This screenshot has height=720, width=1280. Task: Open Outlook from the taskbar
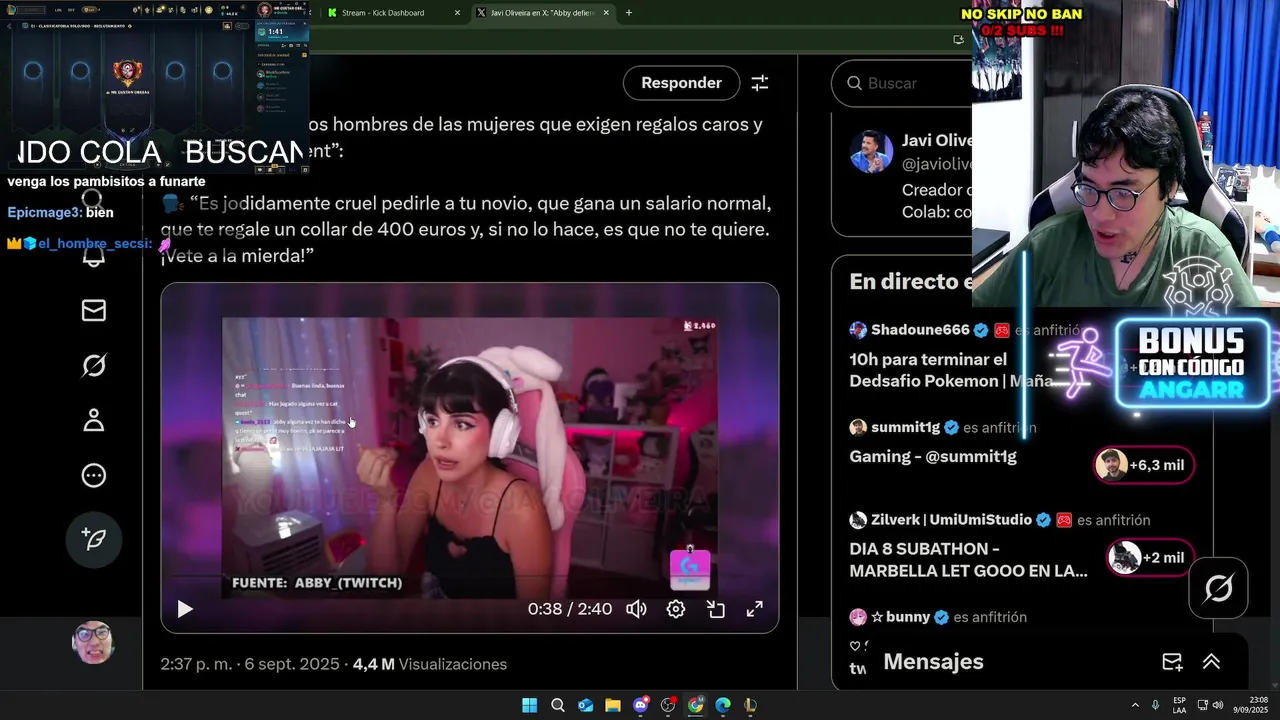click(x=585, y=705)
